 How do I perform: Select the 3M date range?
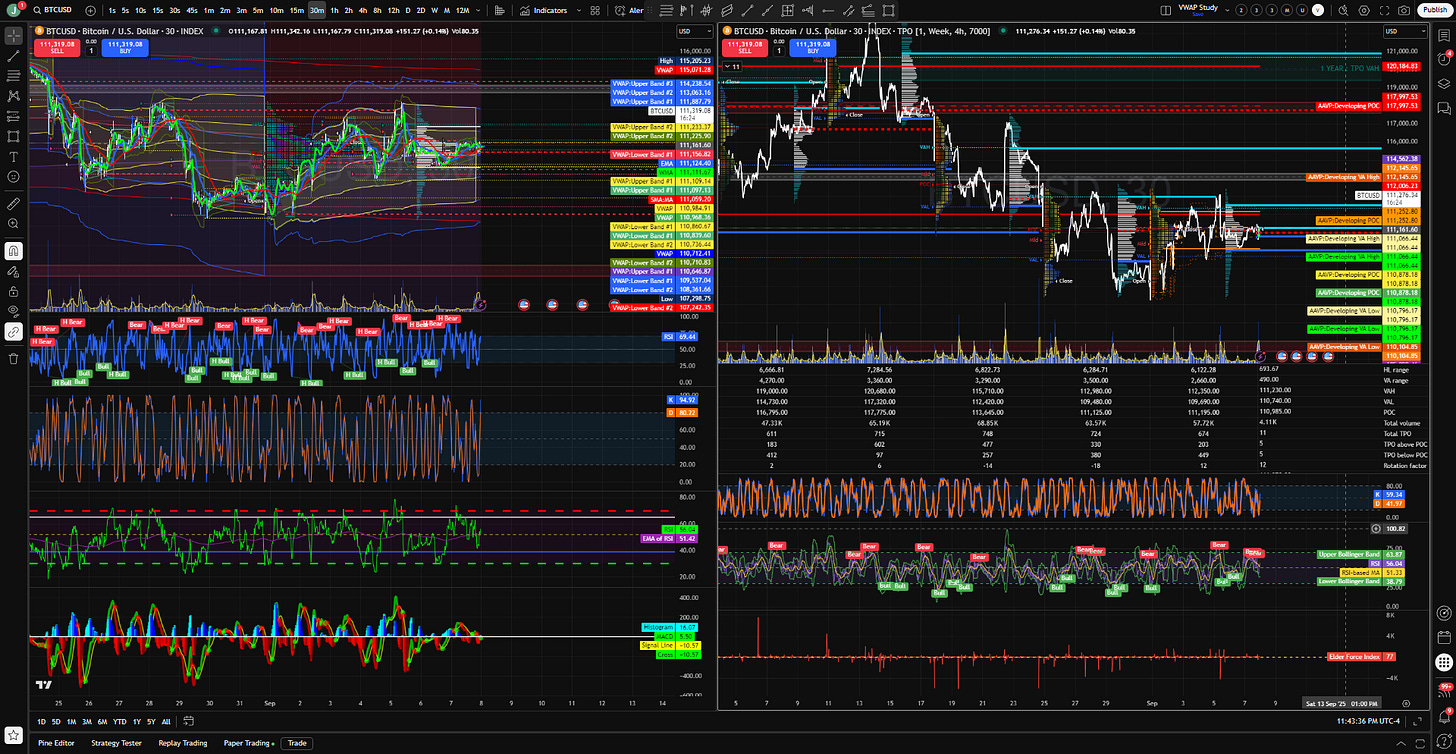(x=87, y=722)
